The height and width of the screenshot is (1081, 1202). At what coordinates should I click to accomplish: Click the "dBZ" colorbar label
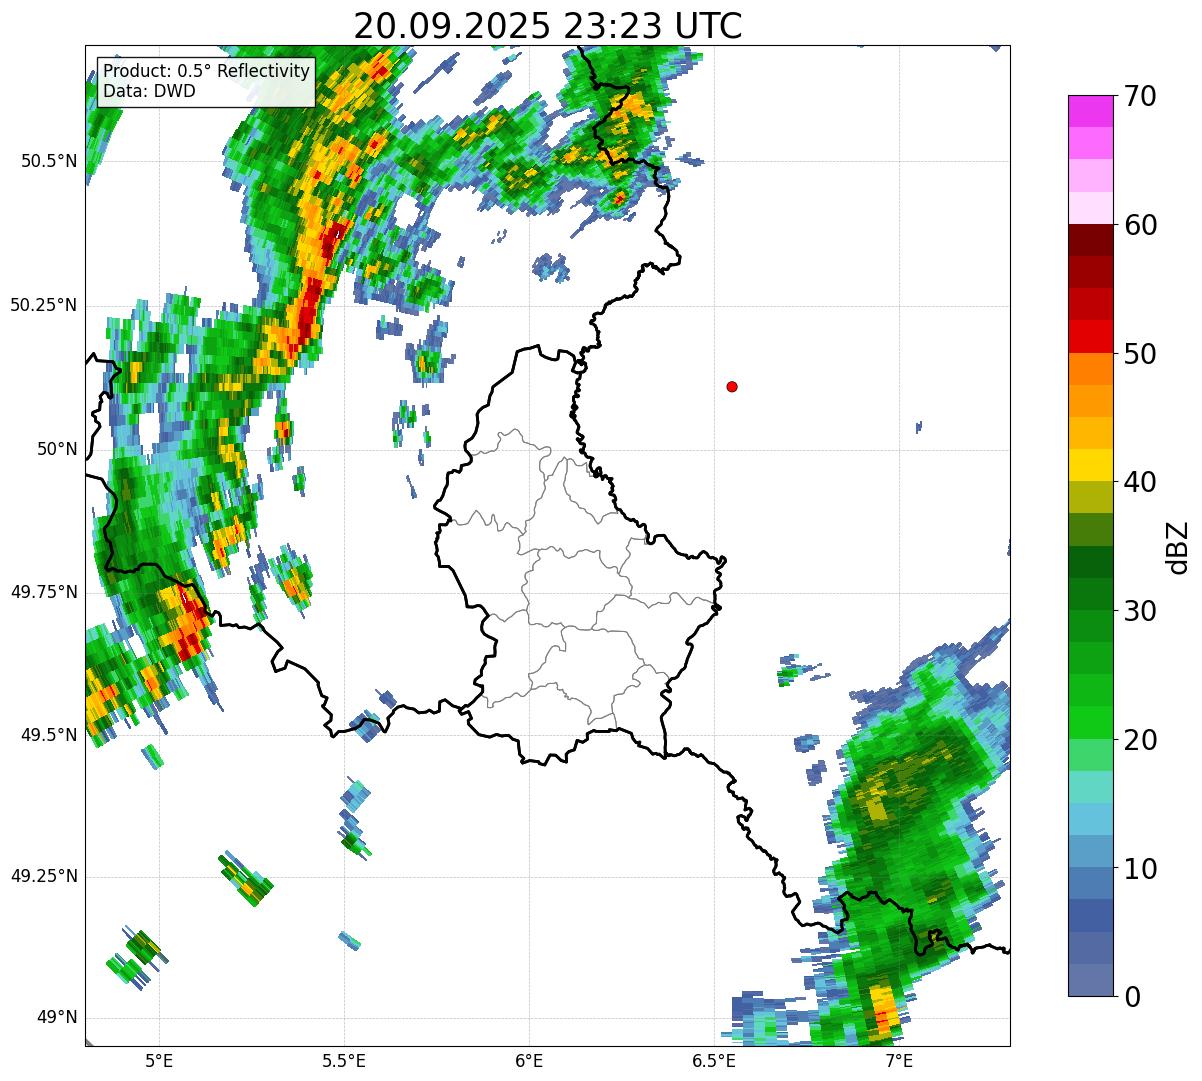coord(1178,546)
